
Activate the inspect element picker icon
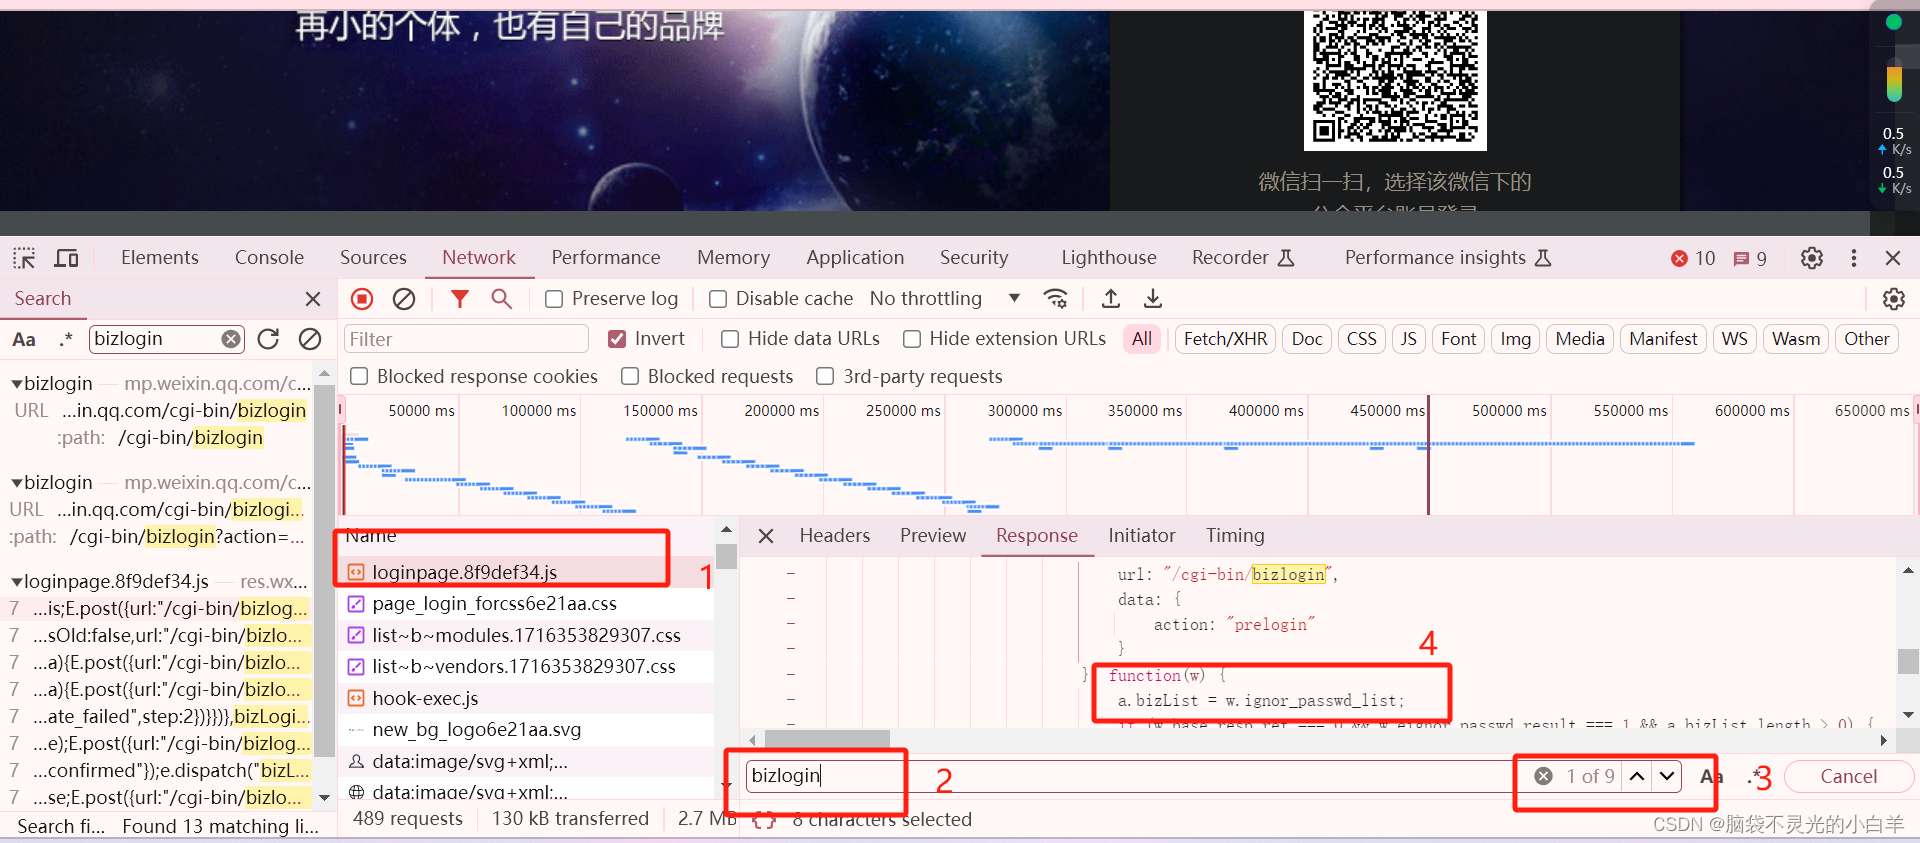[x=24, y=258]
